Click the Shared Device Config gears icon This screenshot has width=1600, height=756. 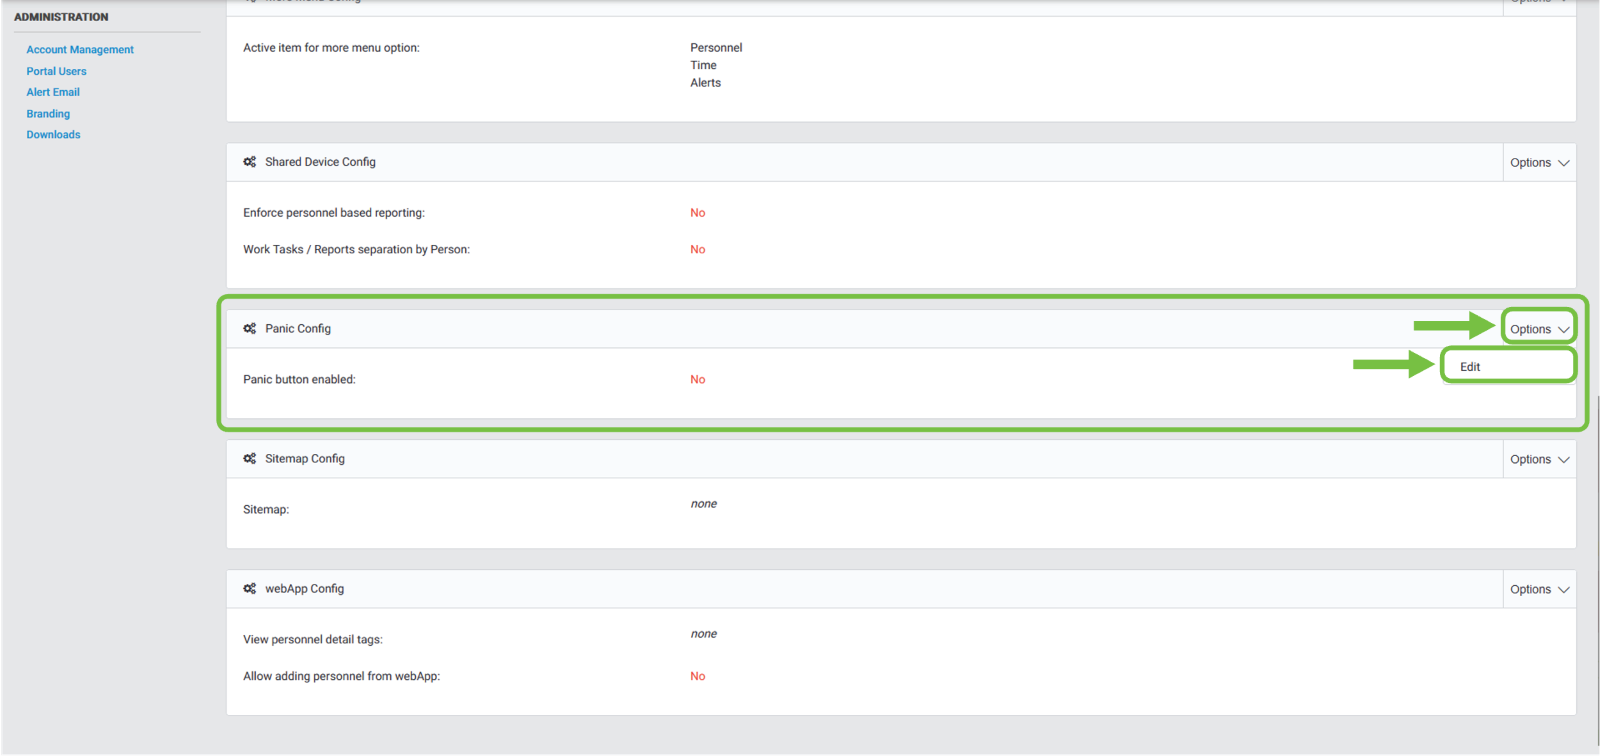tap(249, 162)
